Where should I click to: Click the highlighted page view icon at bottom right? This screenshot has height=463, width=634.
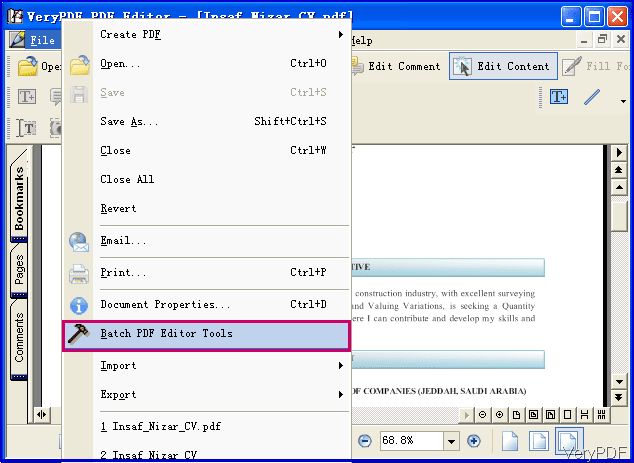(569, 442)
